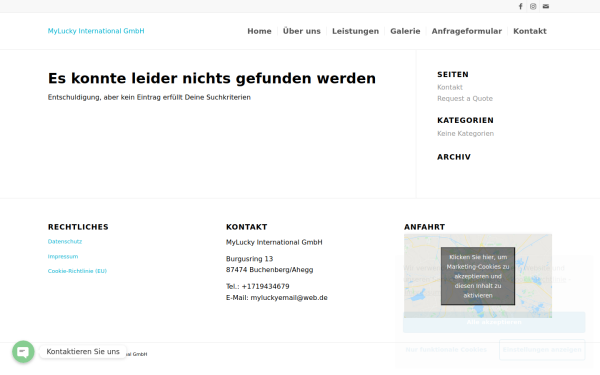The height and width of the screenshot is (375, 600).
Task: Open the Kontakt menu item
Action: [x=530, y=31]
